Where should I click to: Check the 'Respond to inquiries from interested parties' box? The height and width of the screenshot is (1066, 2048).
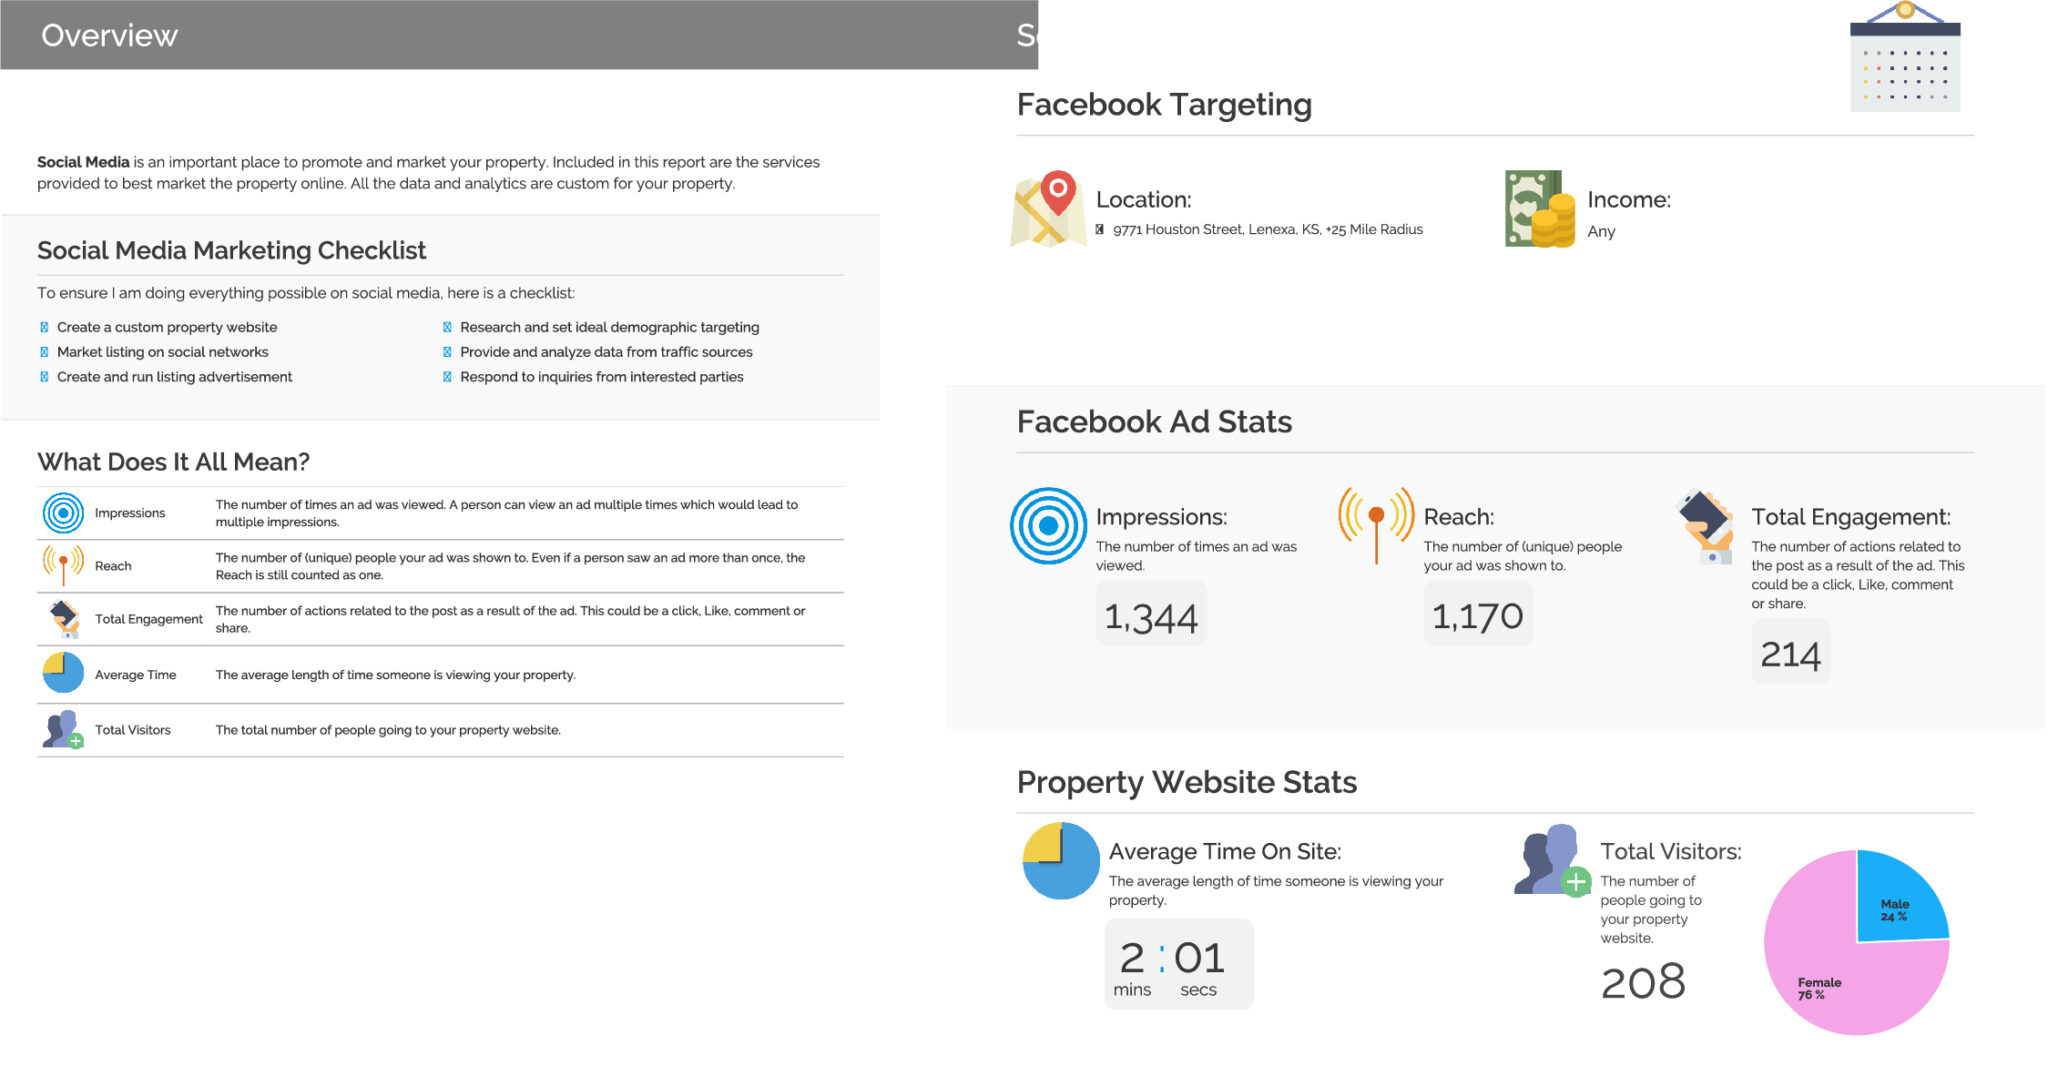pos(447,377)
